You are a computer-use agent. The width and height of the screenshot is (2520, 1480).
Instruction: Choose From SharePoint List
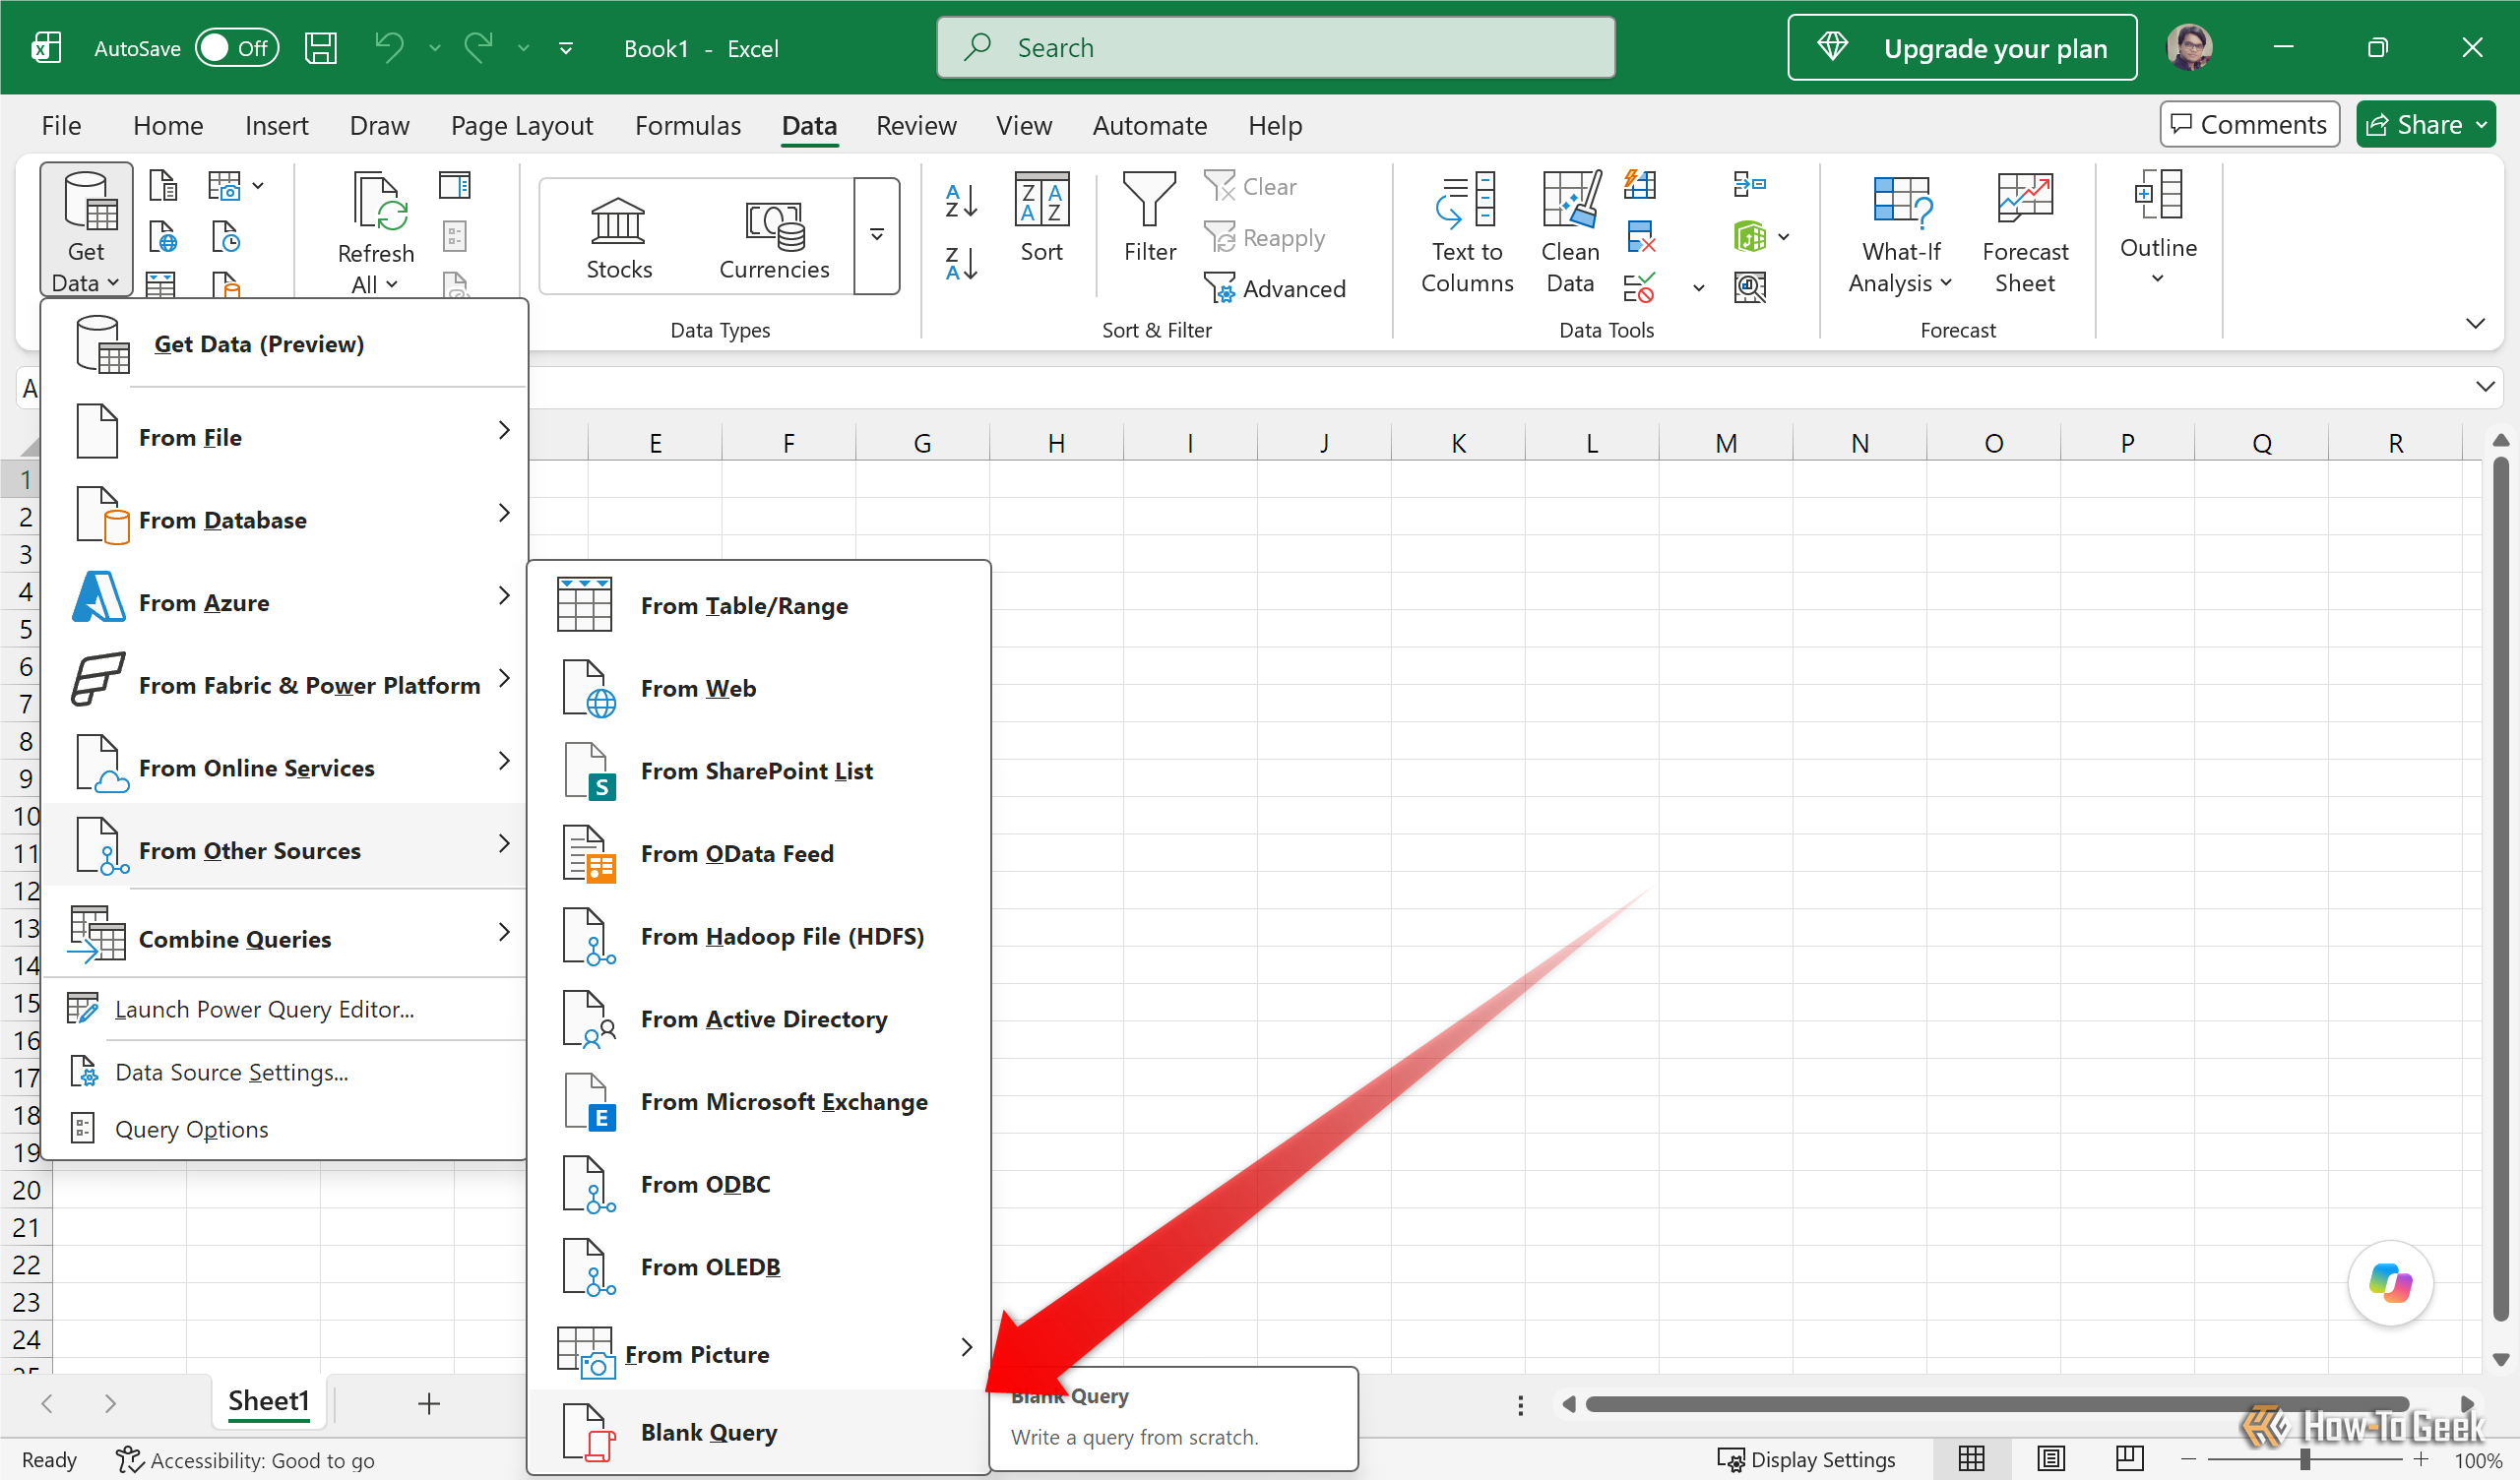(758, 771)
